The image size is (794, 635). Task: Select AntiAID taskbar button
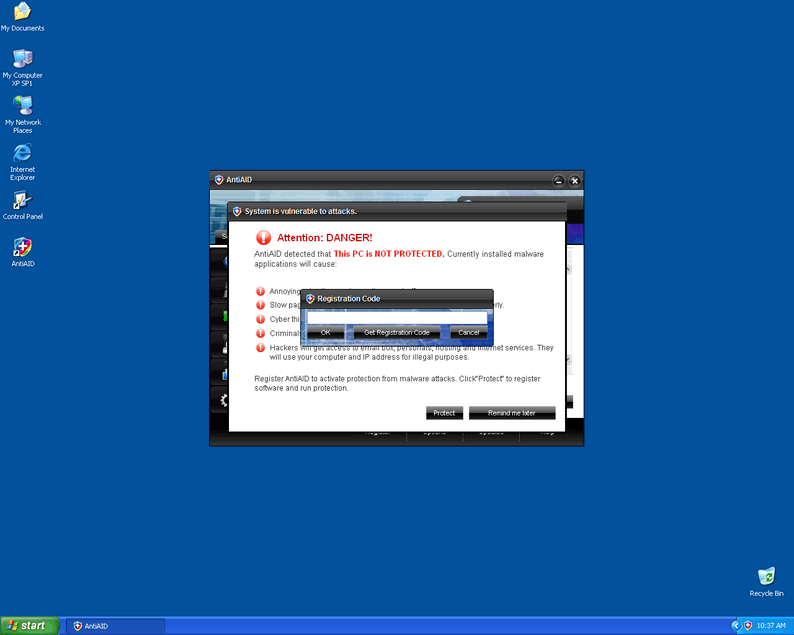(115, 626)
